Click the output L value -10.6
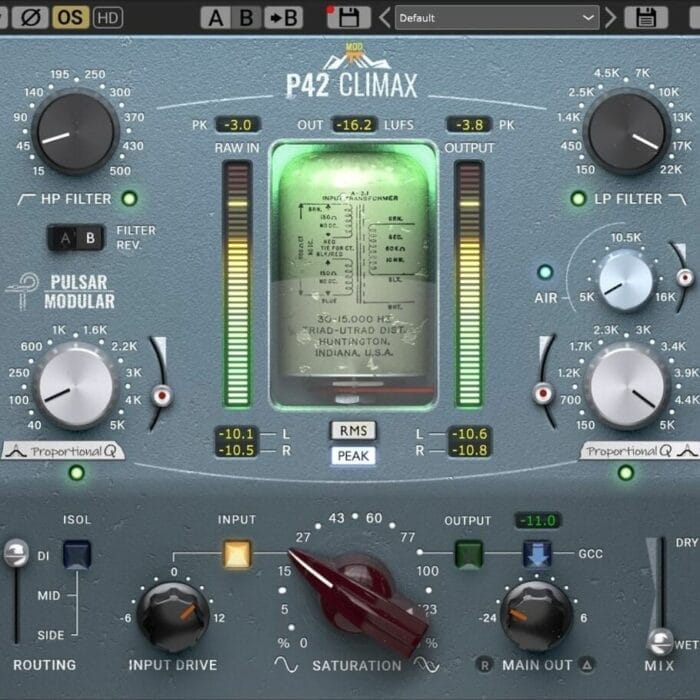Image resolution: width=700 pixels, height=700 pixels. click(469, 433)
